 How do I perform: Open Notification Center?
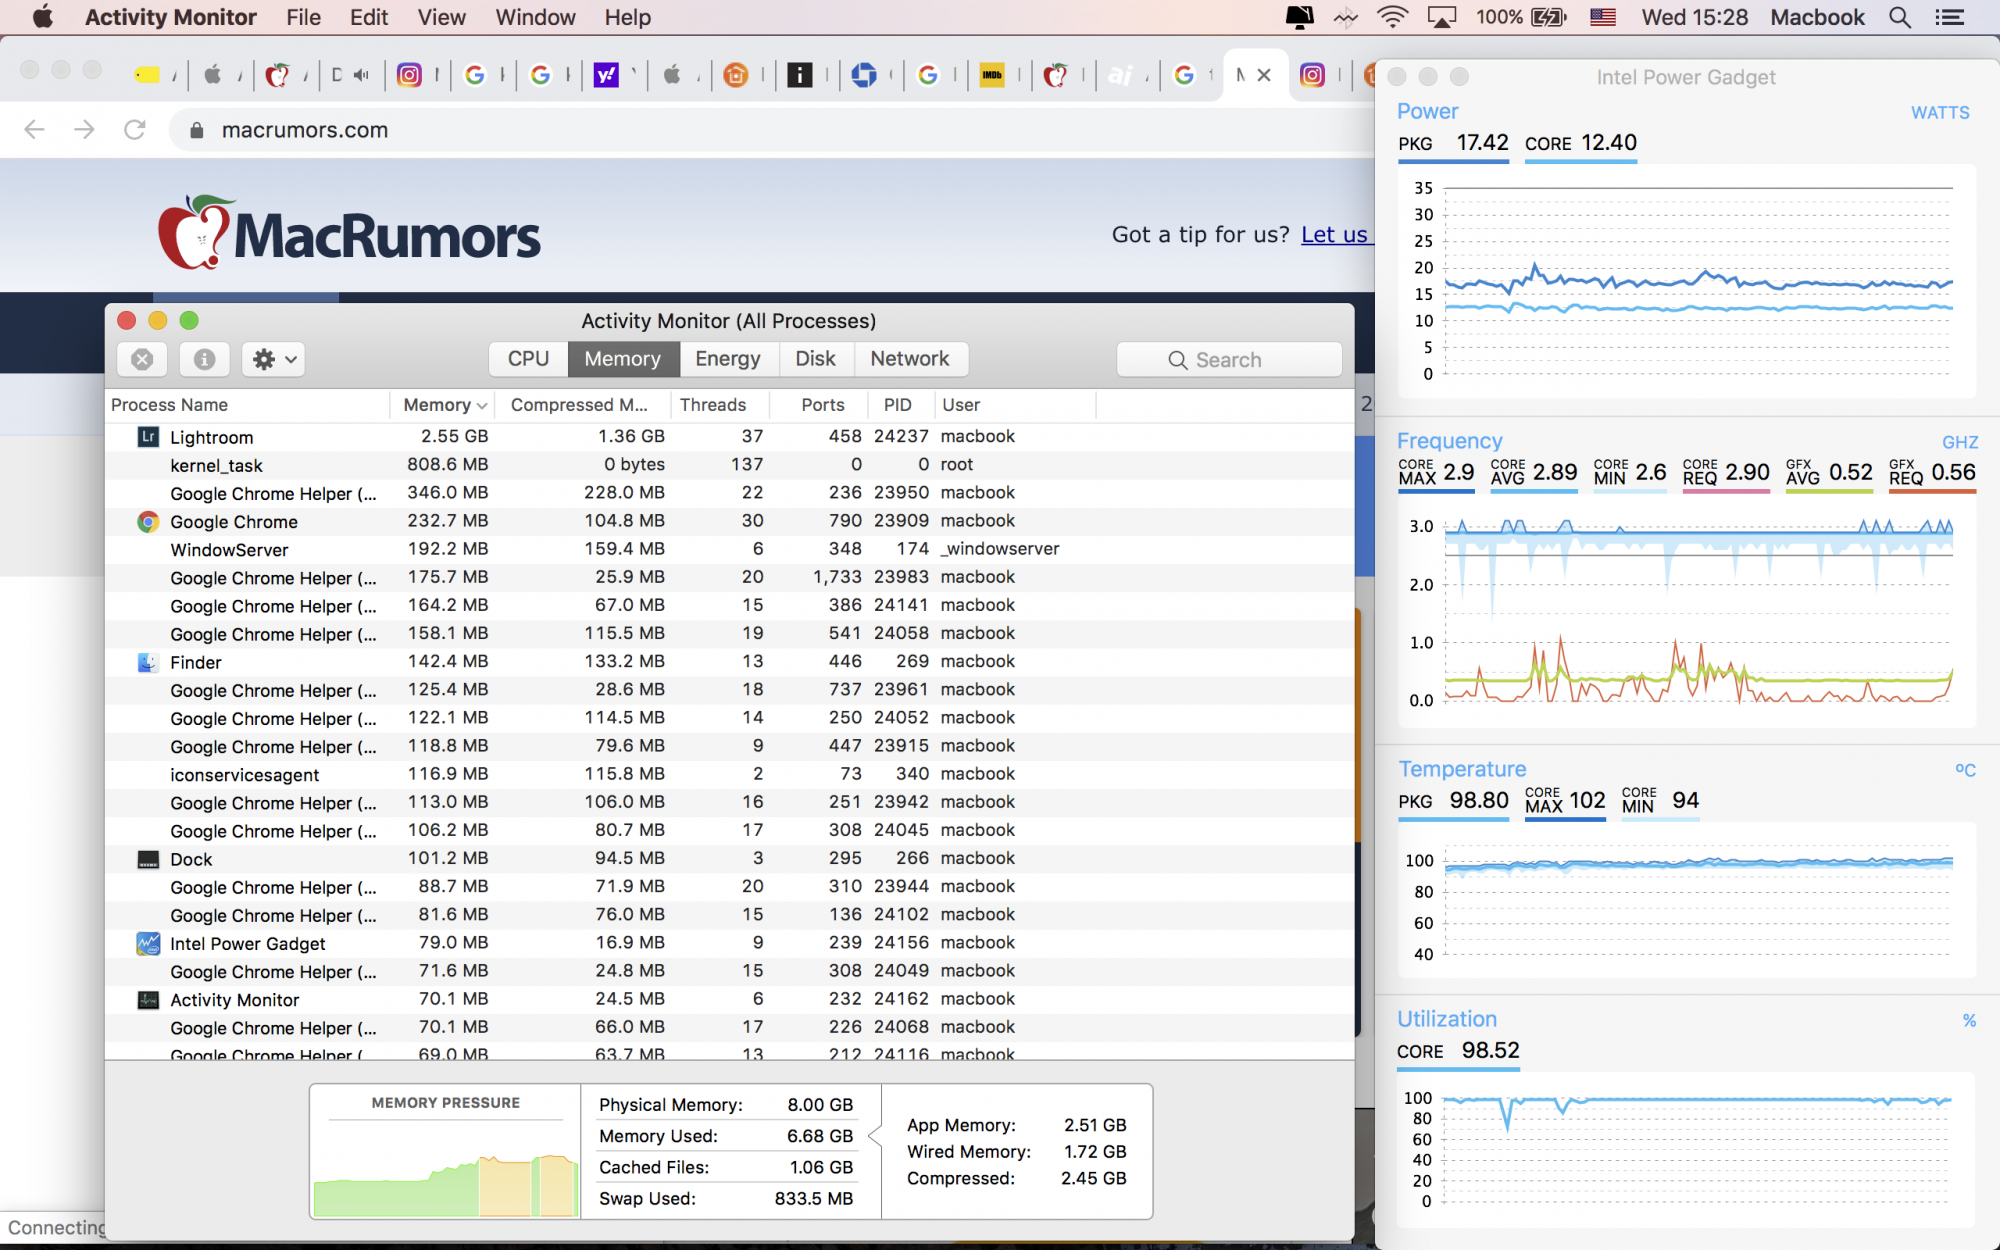tap(1950, 17)
